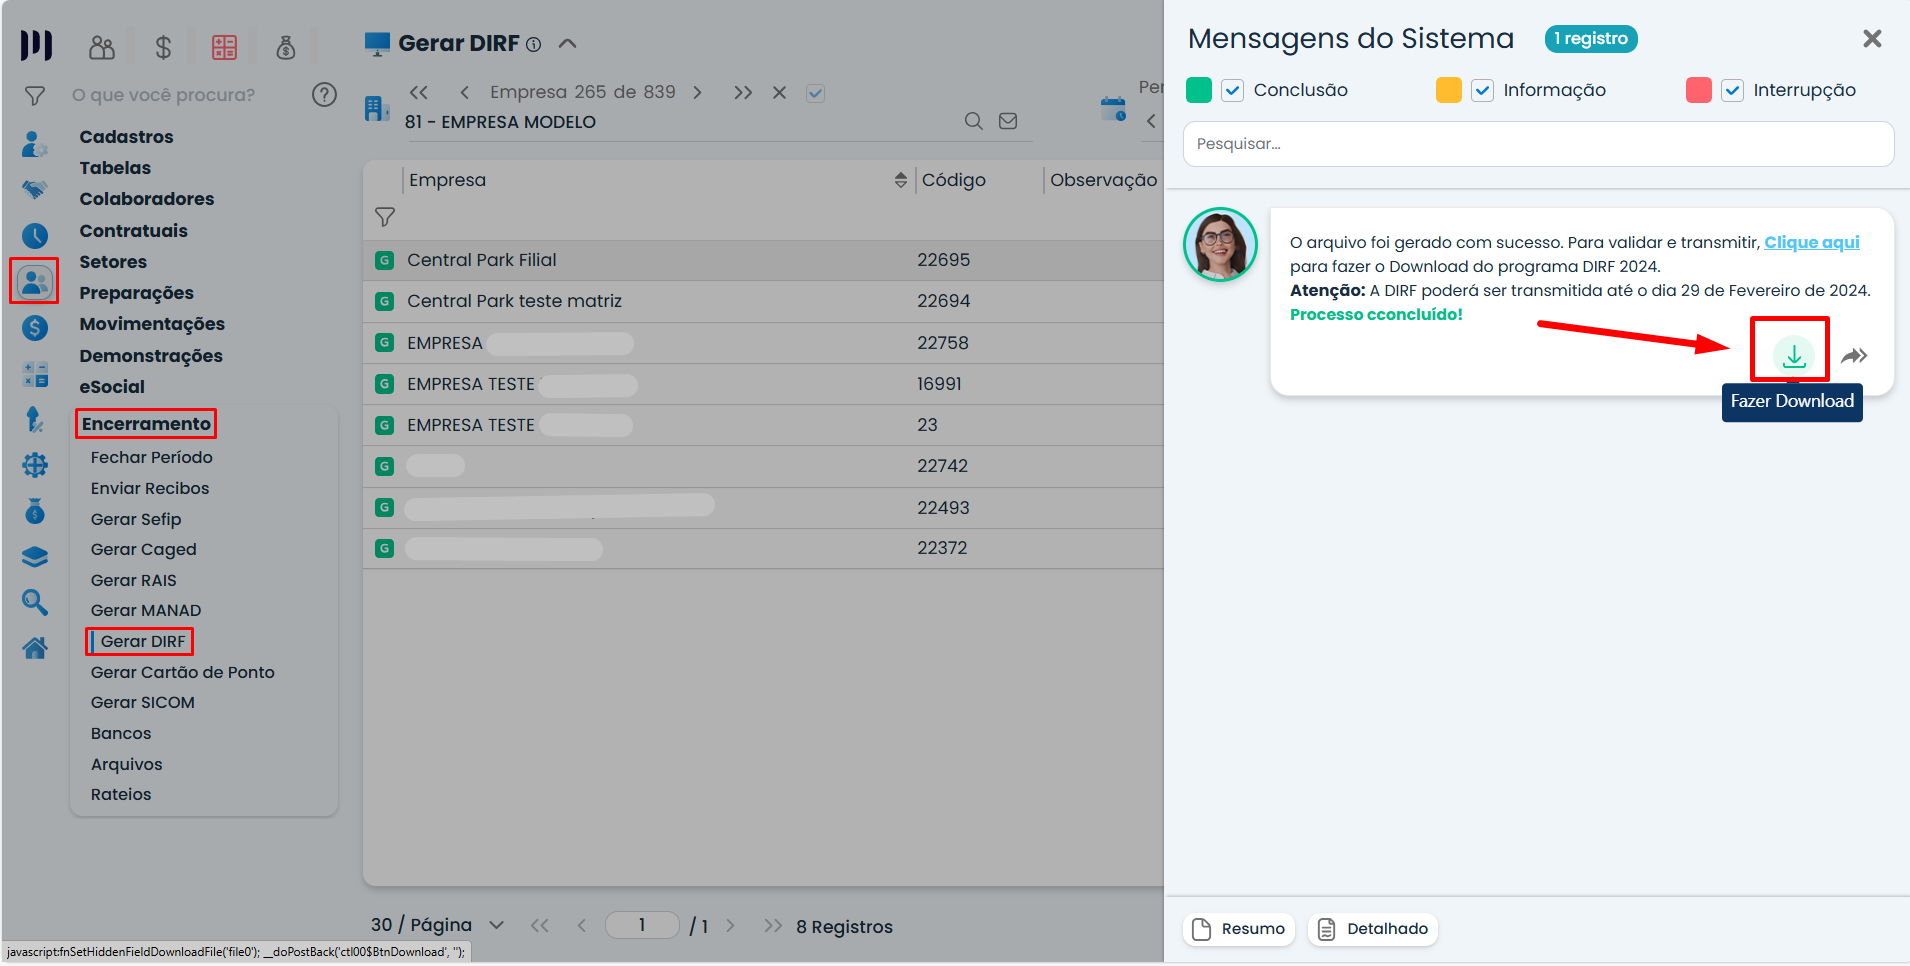
Task: Click the red Interrupção color swatch
Action: coord(1698,90)
